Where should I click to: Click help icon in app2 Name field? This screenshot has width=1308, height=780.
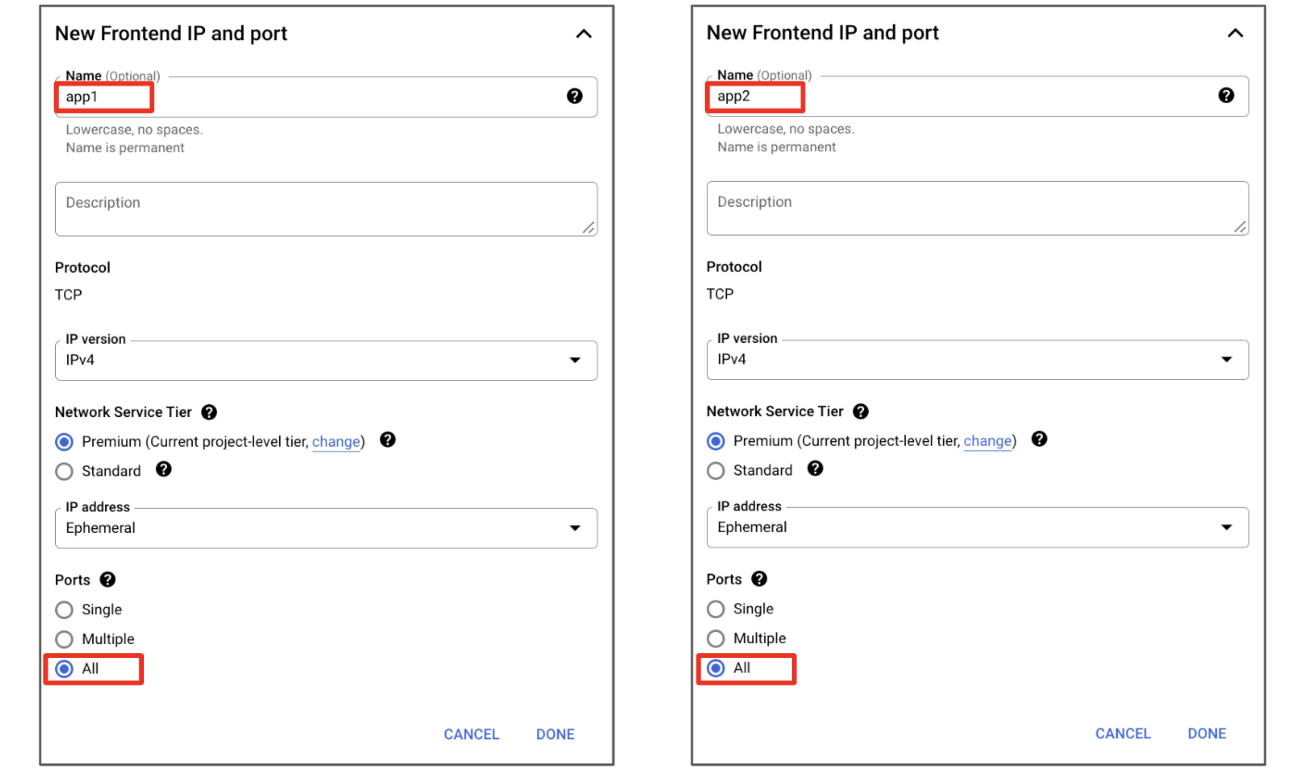[x=1226, y=95]
